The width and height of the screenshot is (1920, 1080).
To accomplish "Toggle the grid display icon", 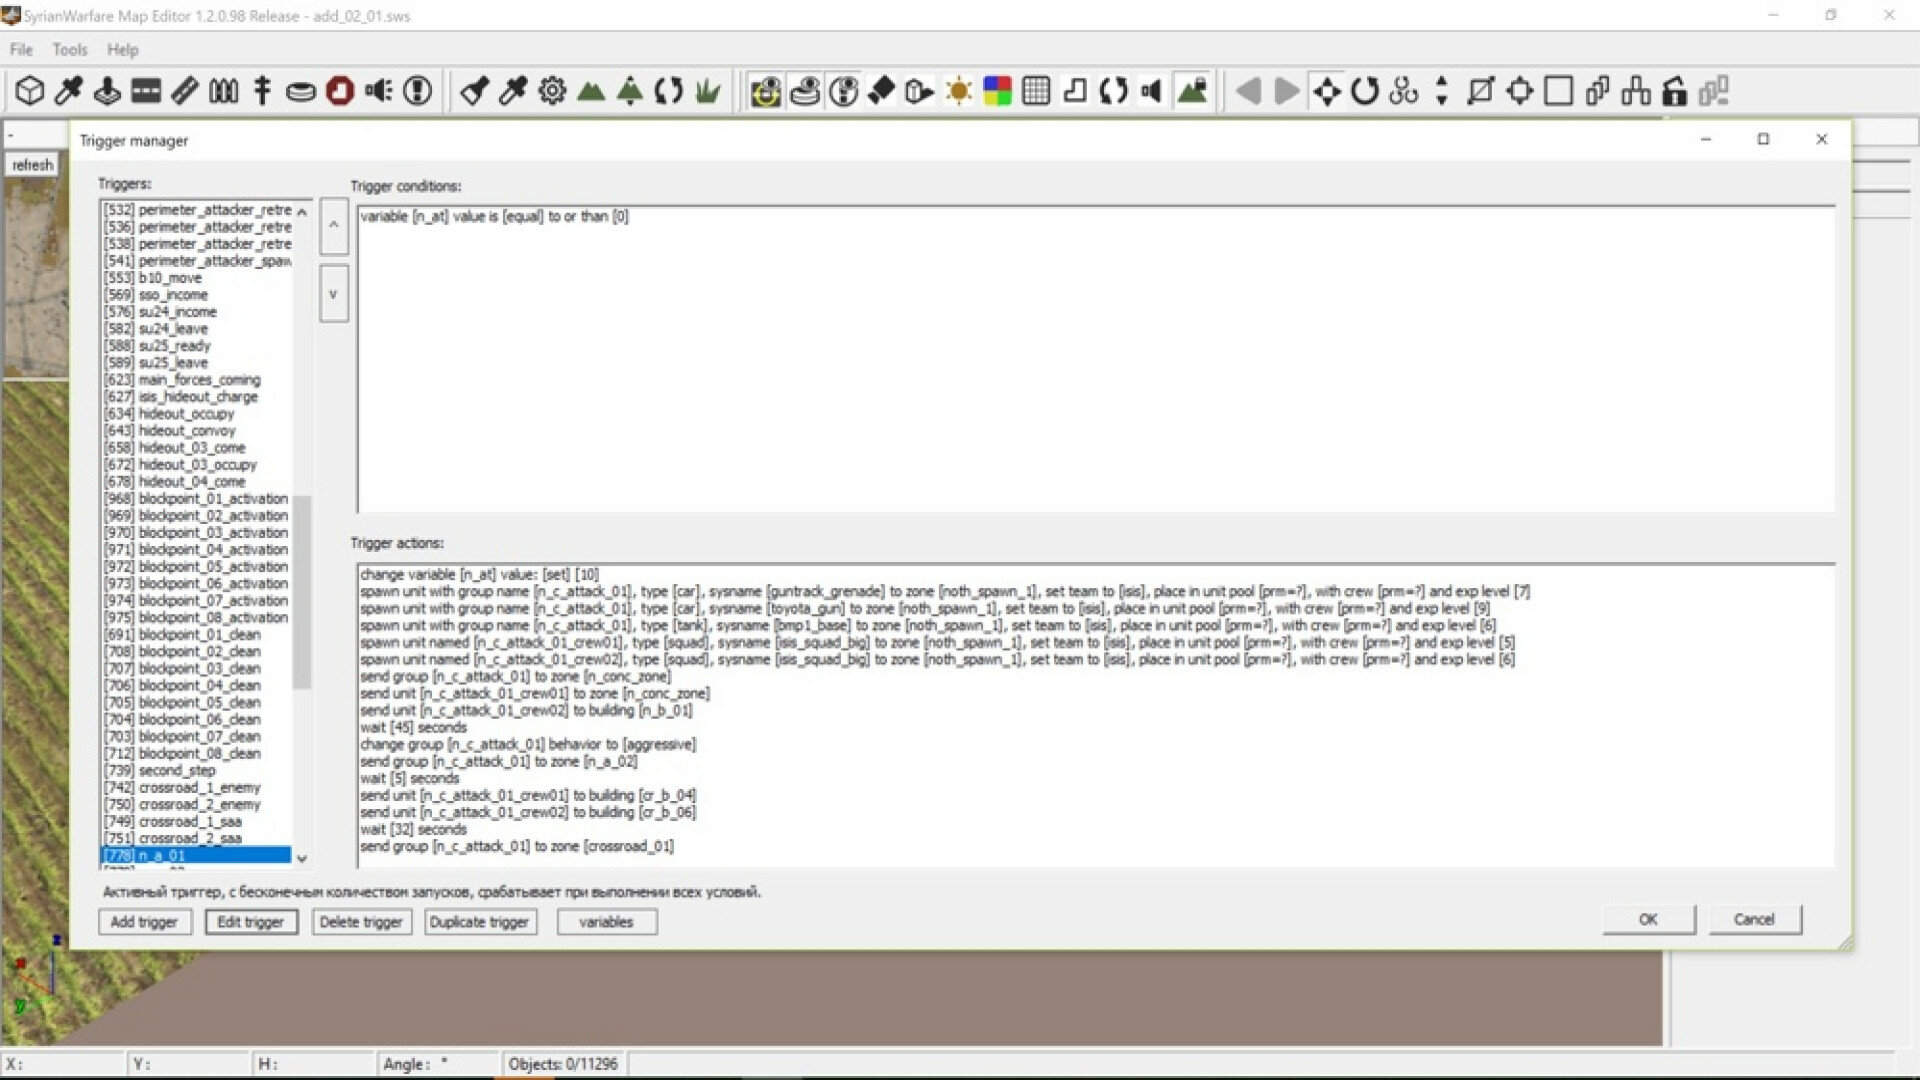I will click(1036, 91).
